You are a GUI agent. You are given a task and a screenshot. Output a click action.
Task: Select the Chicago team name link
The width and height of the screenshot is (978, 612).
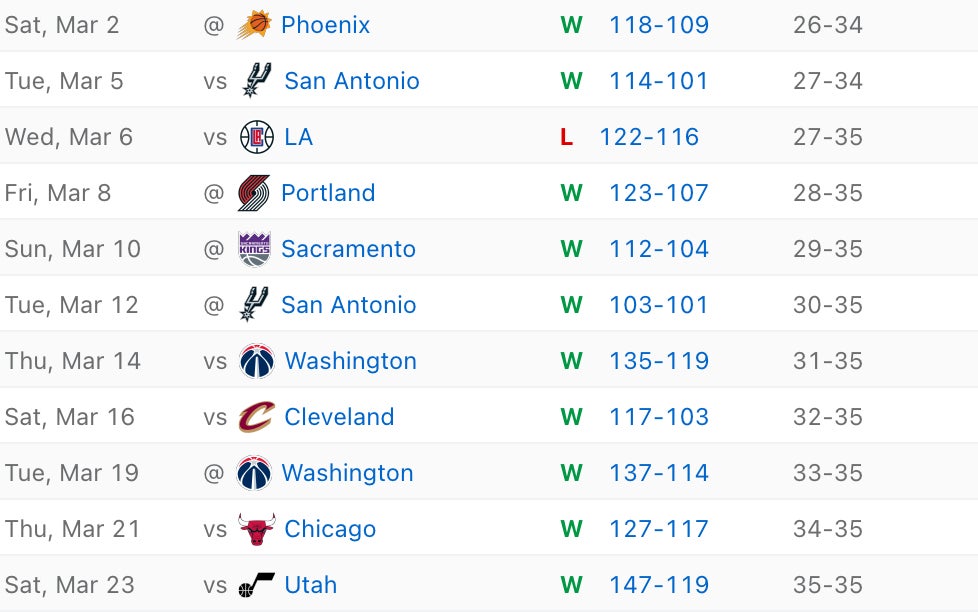(x=330, y=529)
